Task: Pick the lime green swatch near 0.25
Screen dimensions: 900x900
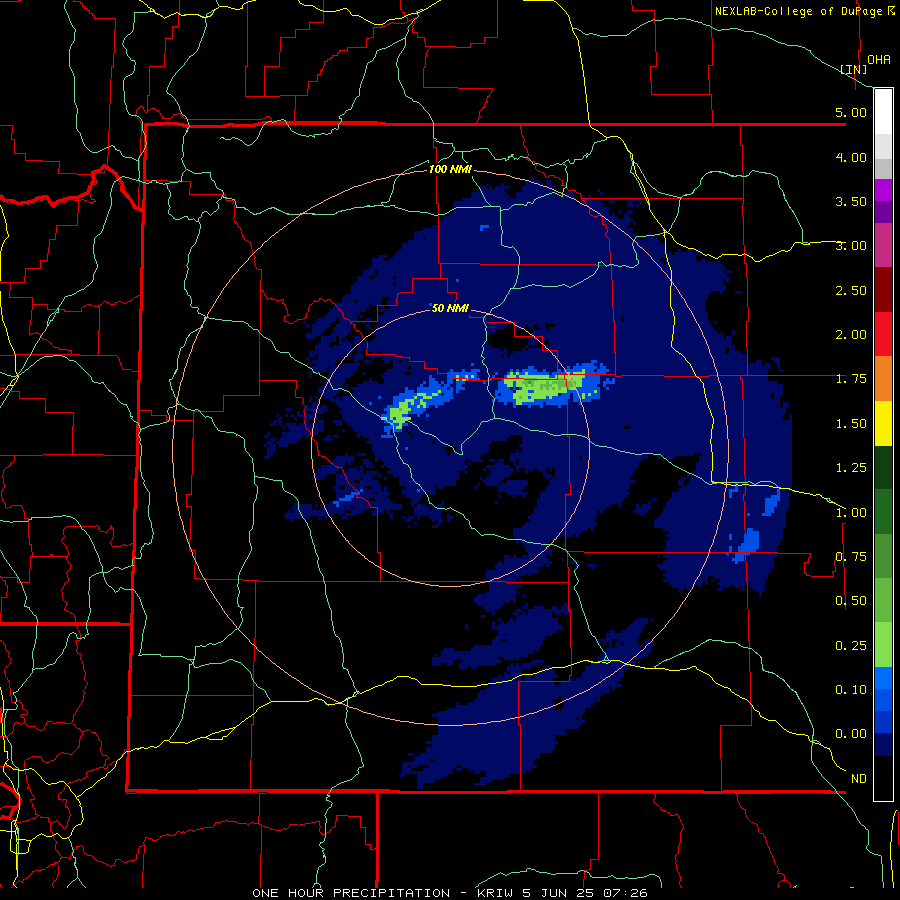Action: click(883, 645)
